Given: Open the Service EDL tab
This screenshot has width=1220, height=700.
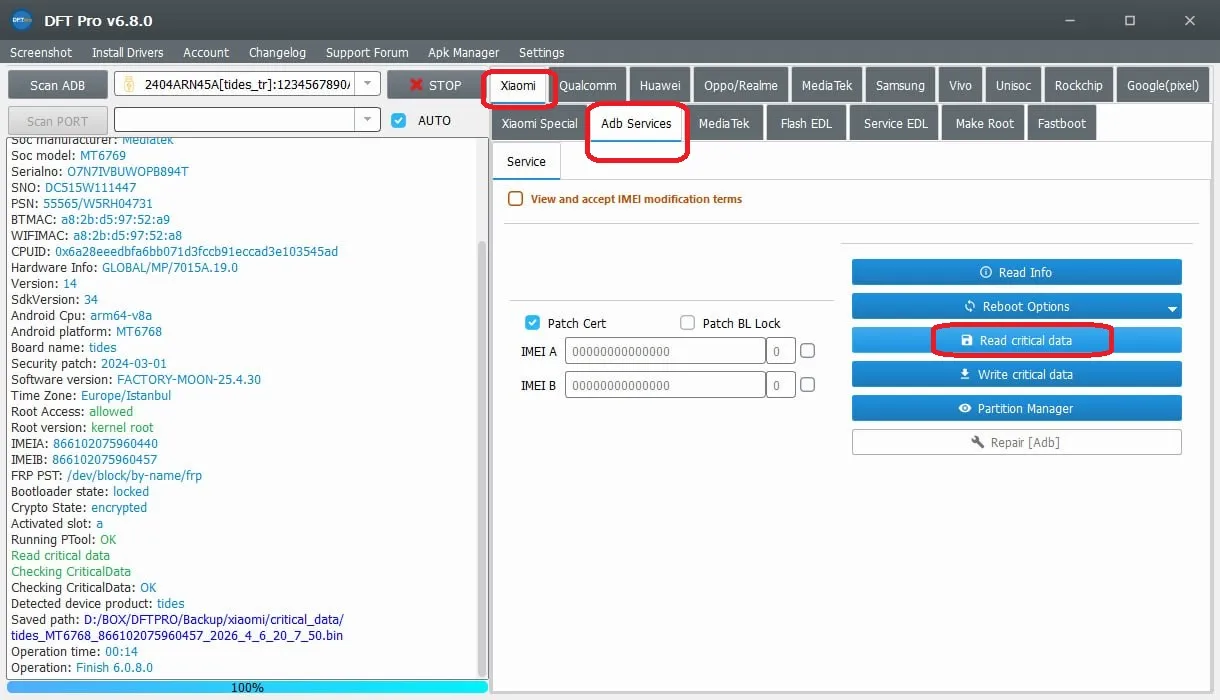Looking at the screenshot, I should [896, 123].
